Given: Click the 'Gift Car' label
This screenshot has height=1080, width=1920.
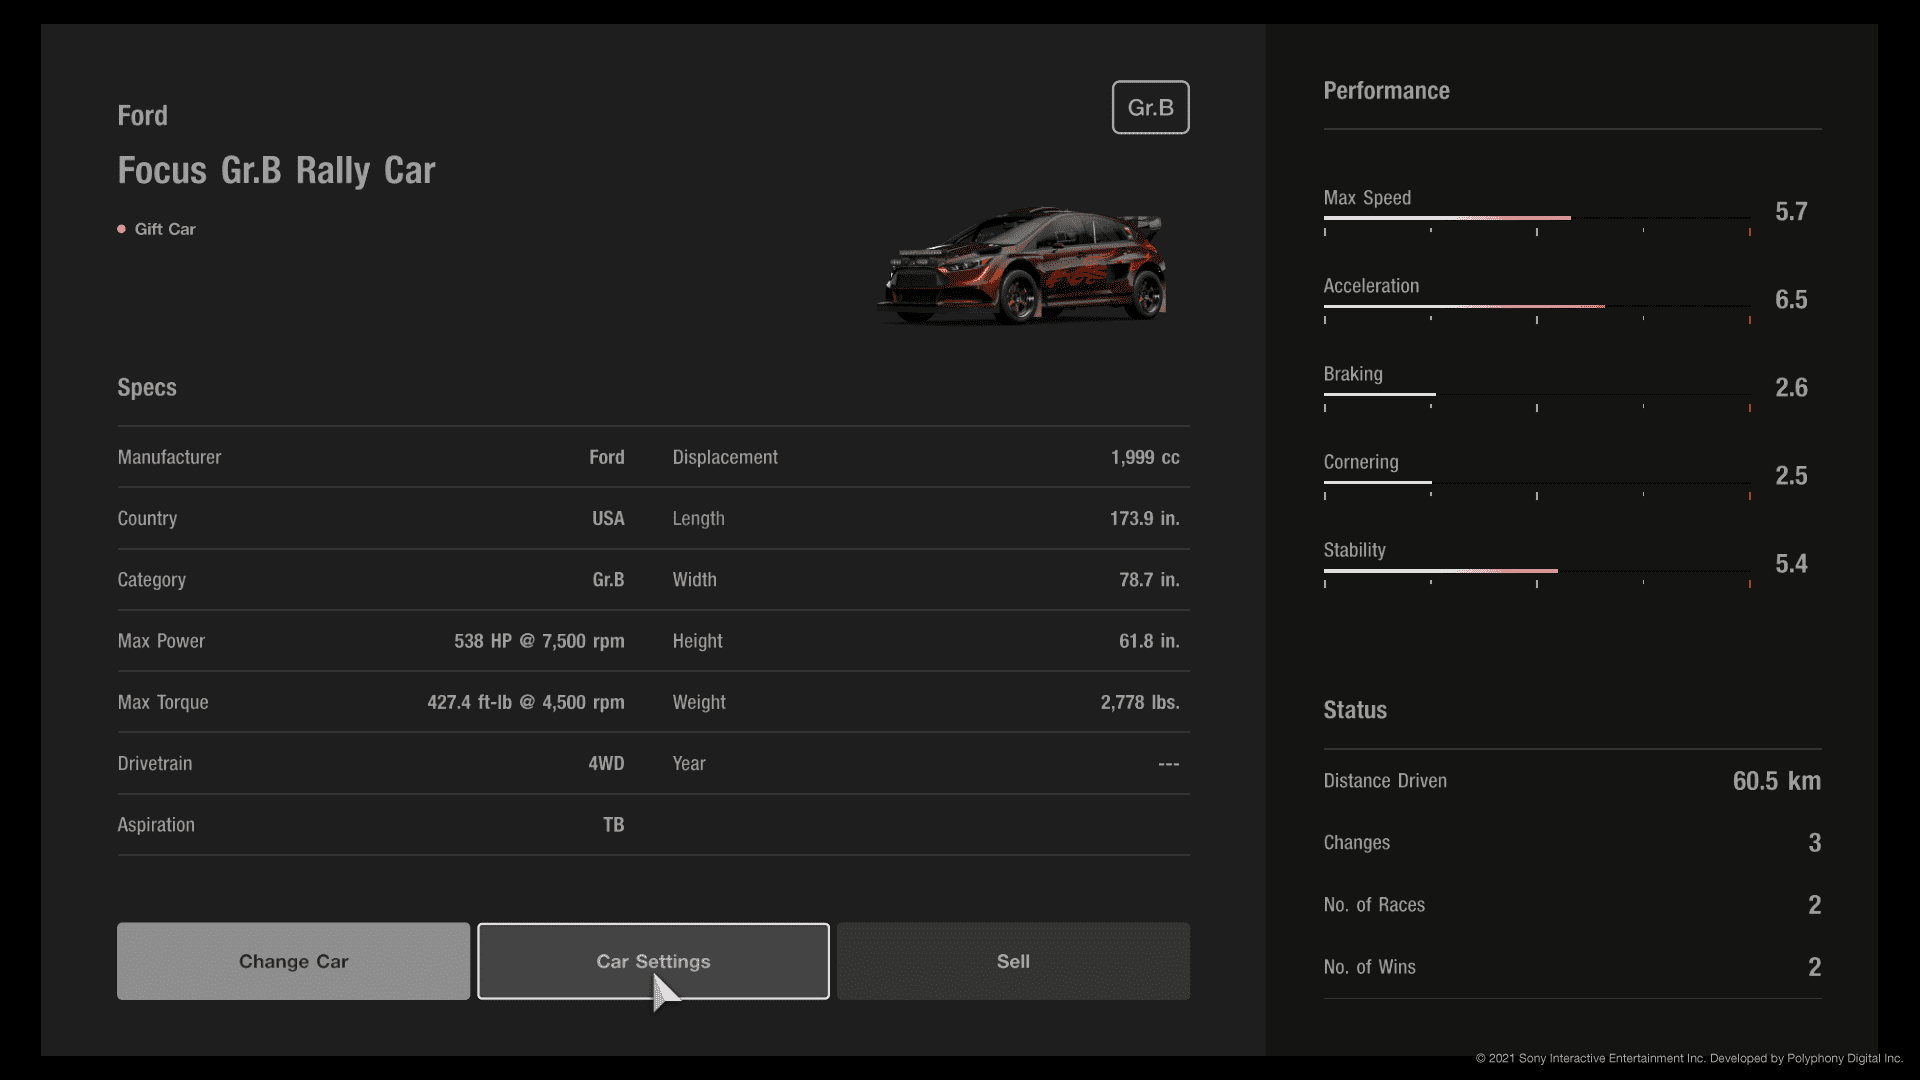Looking at the screenshot, I should click(x=165, y=229).
